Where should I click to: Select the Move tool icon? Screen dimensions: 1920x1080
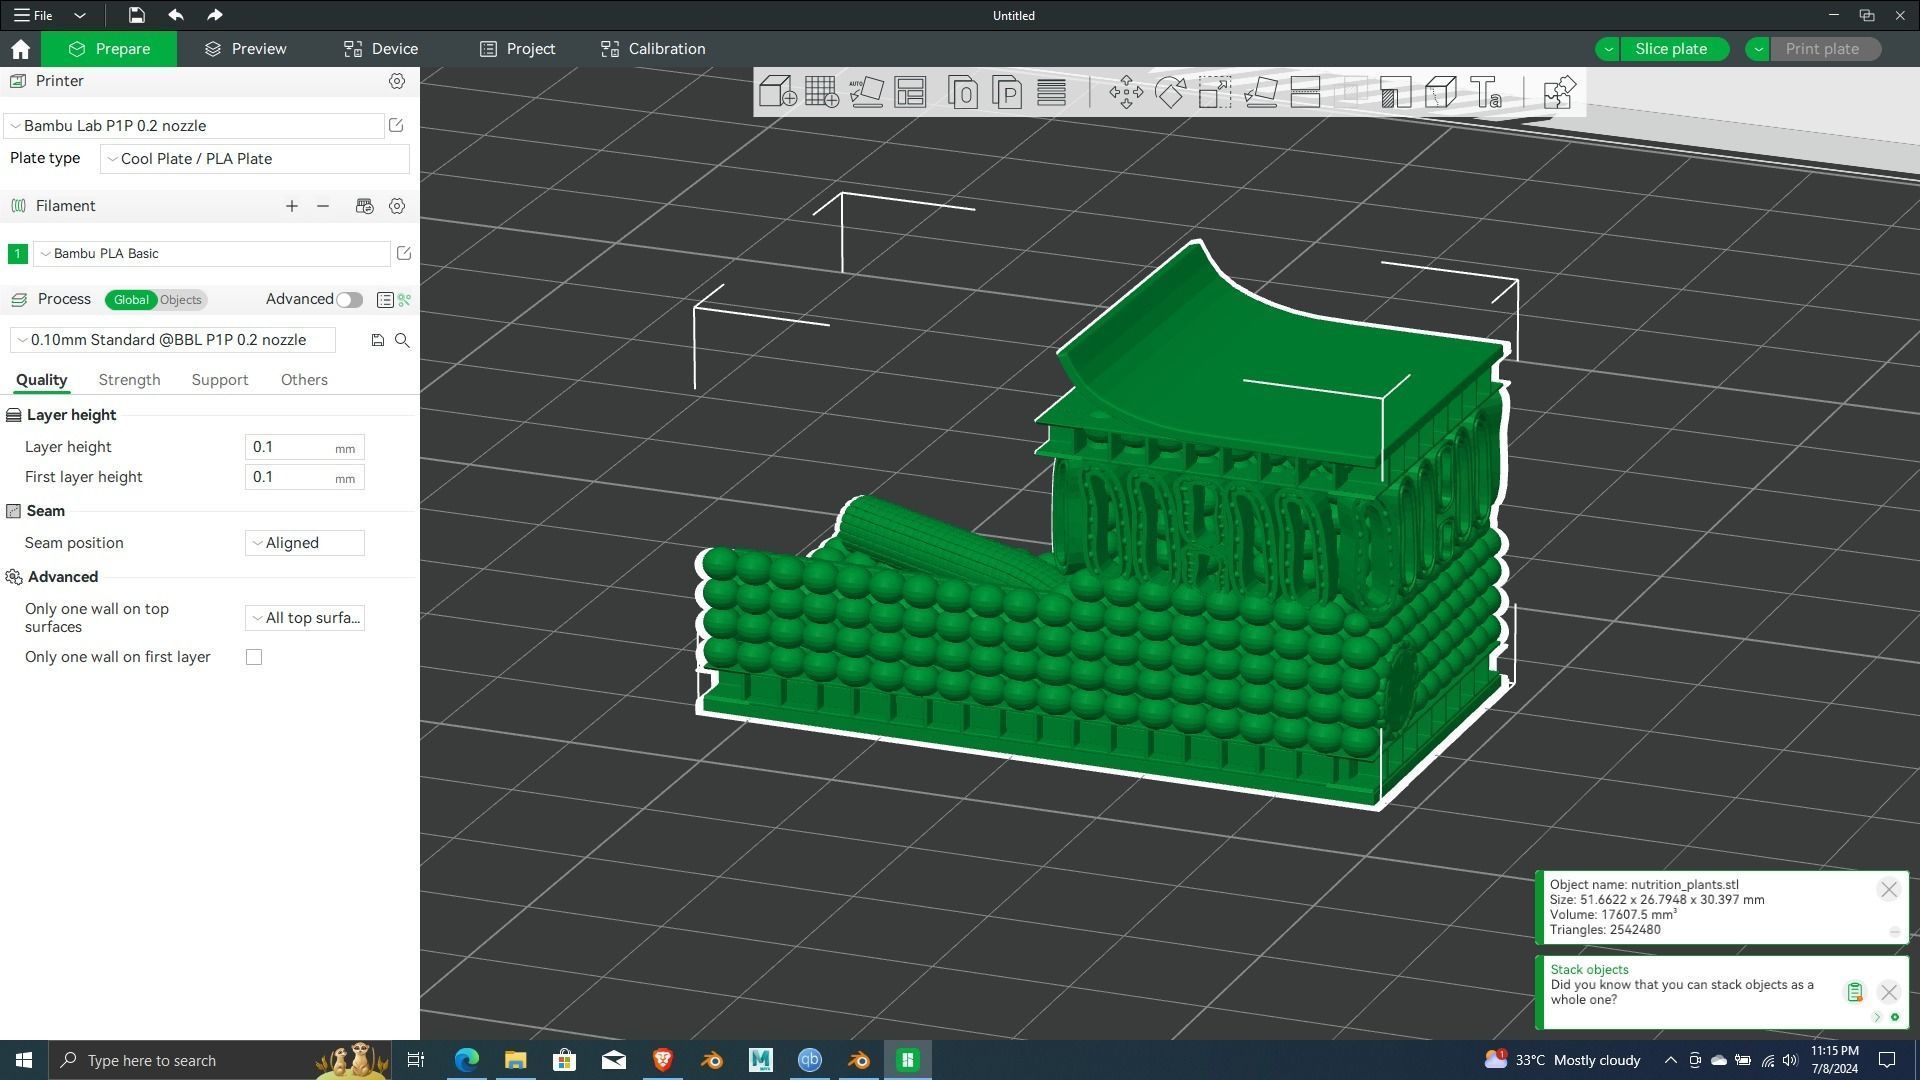tap(1126, 92)
